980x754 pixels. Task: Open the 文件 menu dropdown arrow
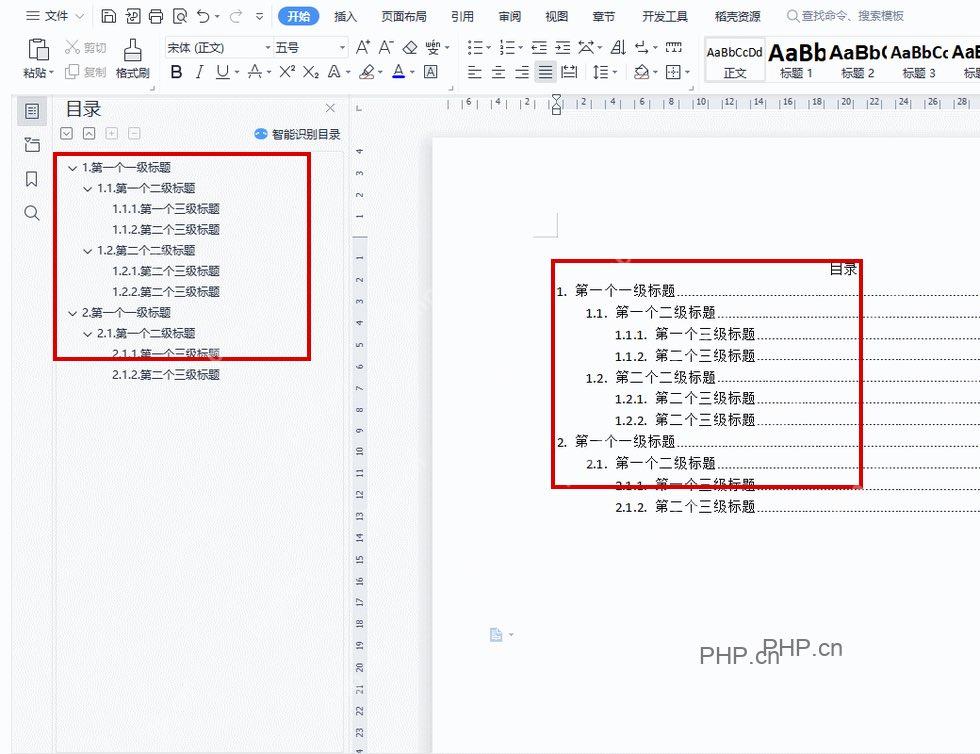[79, 16]
